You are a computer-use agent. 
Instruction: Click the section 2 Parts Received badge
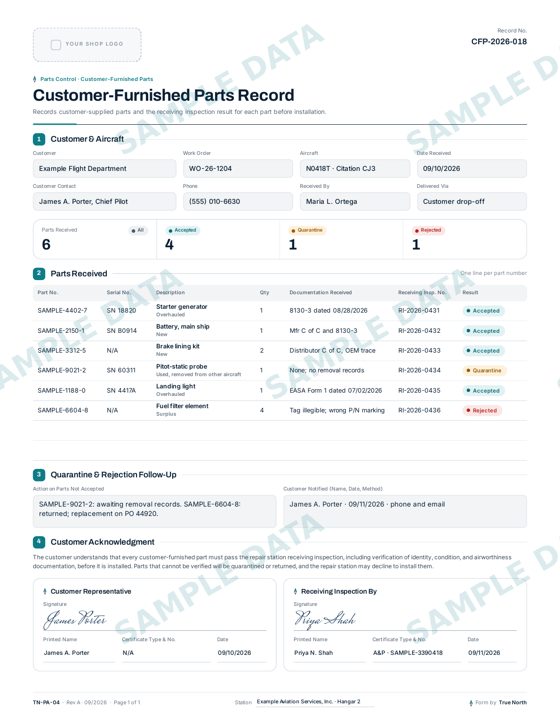(39, 274)
